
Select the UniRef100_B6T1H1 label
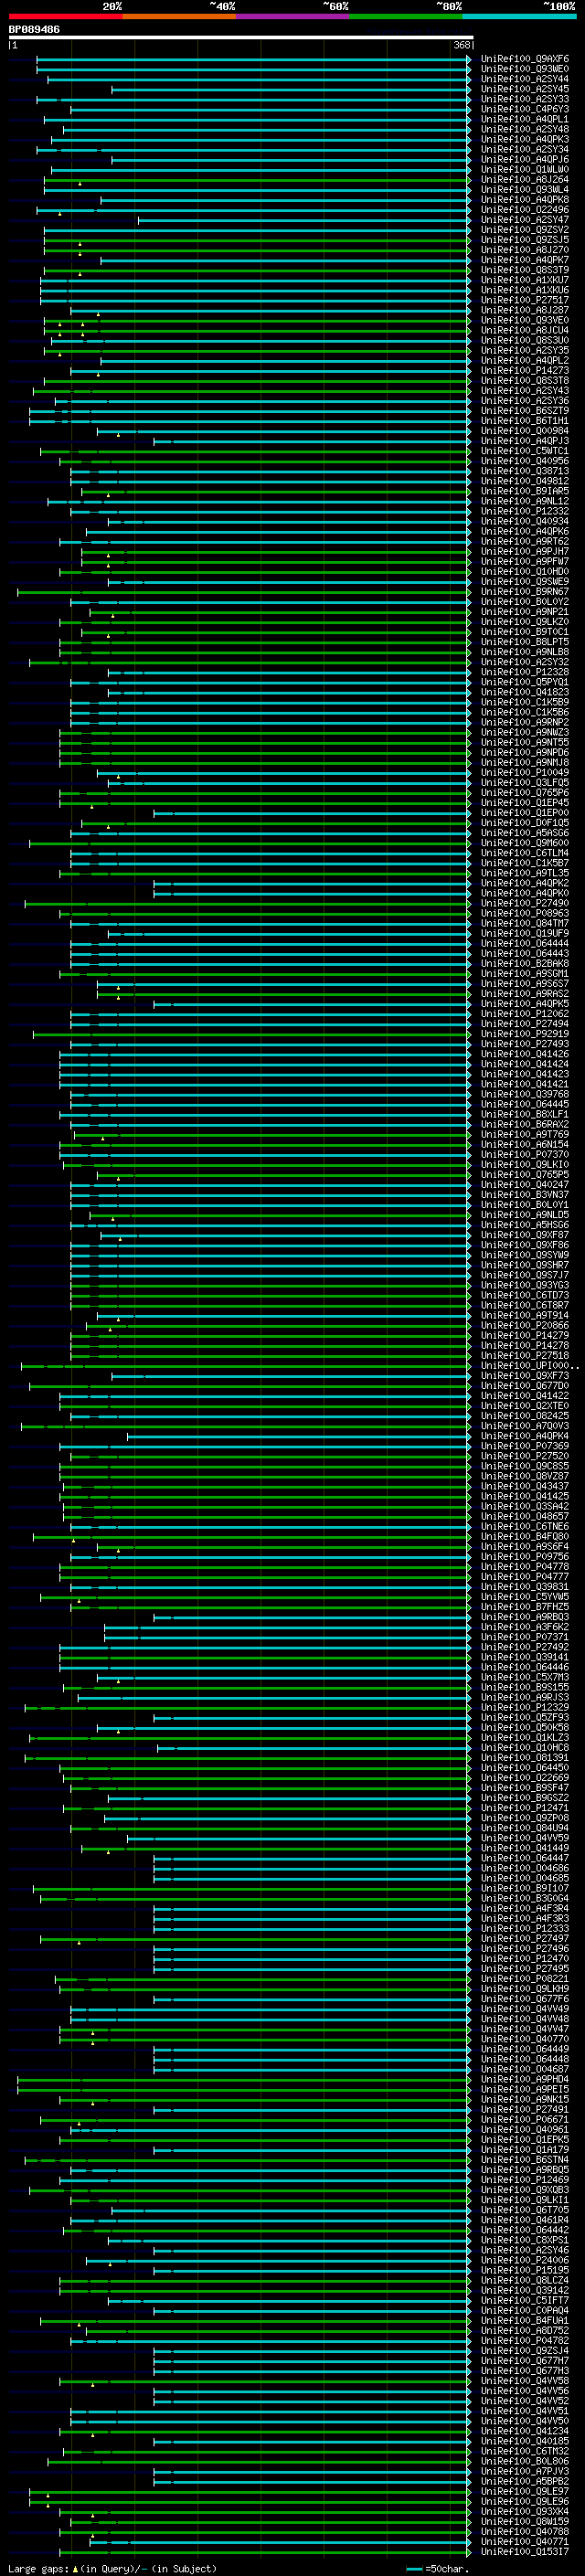525,421
